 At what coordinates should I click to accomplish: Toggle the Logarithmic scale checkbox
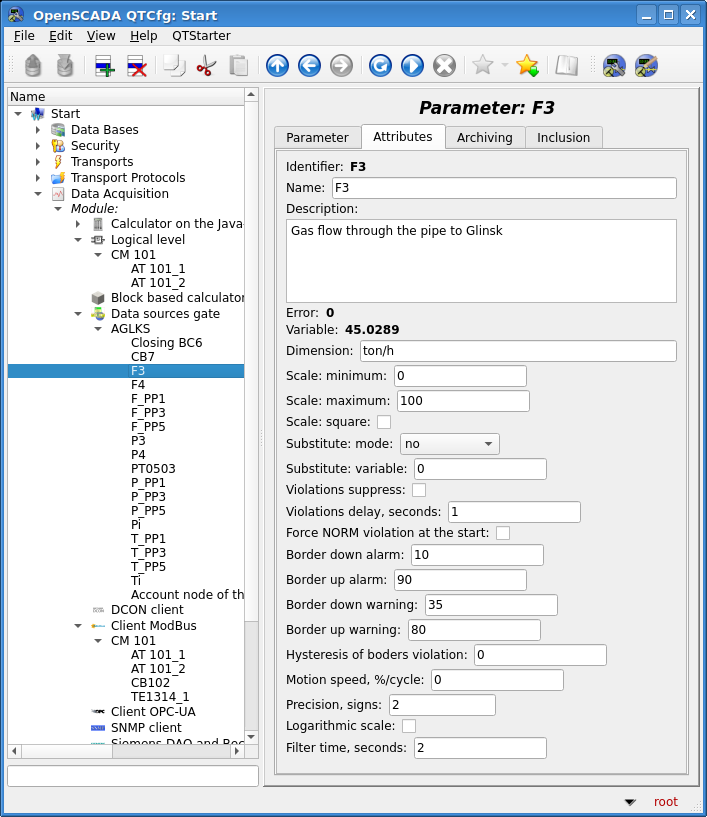click(409, 726)
